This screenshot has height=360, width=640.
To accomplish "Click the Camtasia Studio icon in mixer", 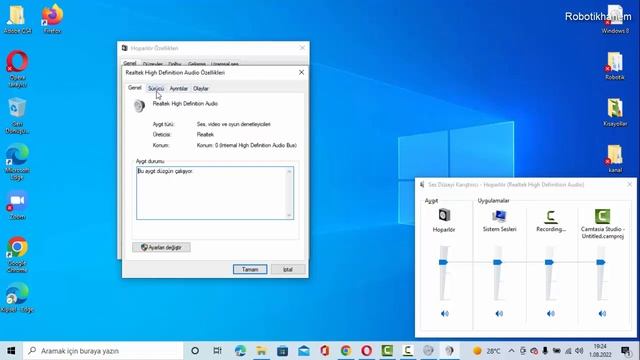I will 602,216.
